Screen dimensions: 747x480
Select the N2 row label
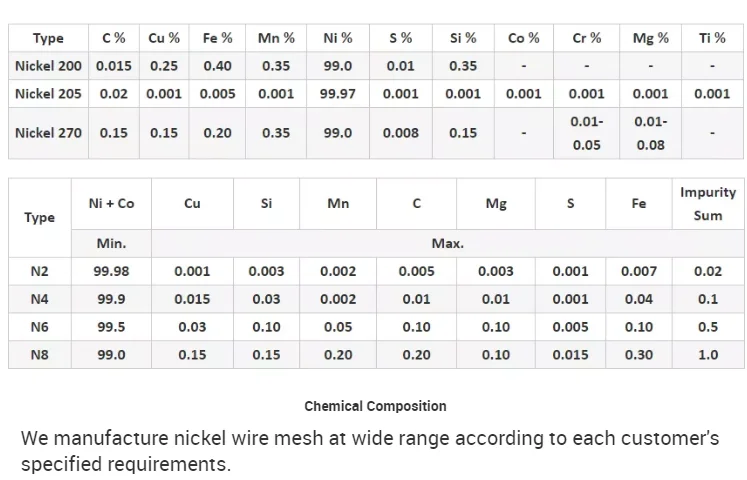(40, 271)
